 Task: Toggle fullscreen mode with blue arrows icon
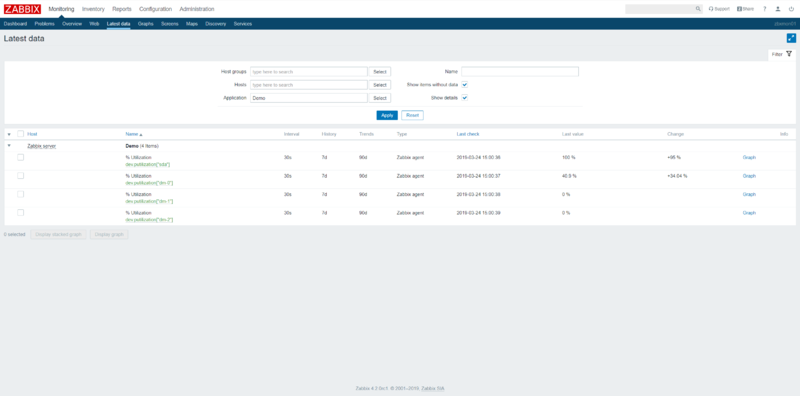click(x=791, y=38)
